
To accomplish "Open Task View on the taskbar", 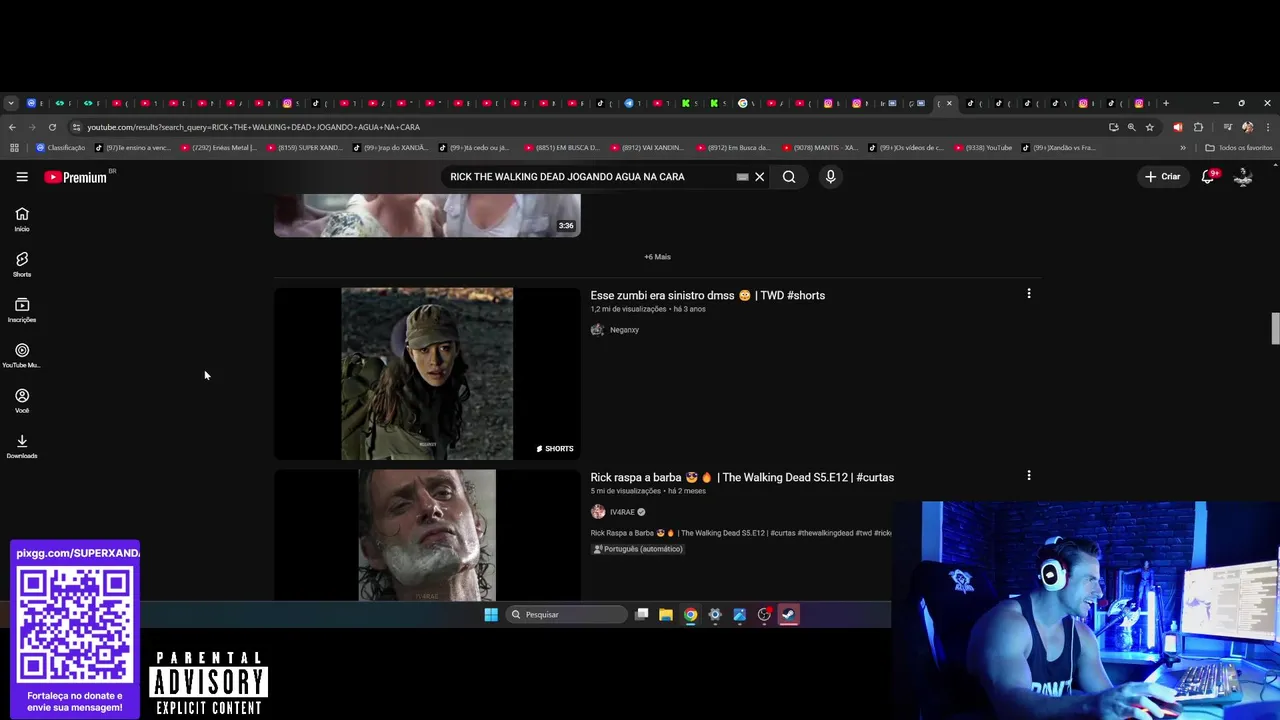I will (642, 615).
